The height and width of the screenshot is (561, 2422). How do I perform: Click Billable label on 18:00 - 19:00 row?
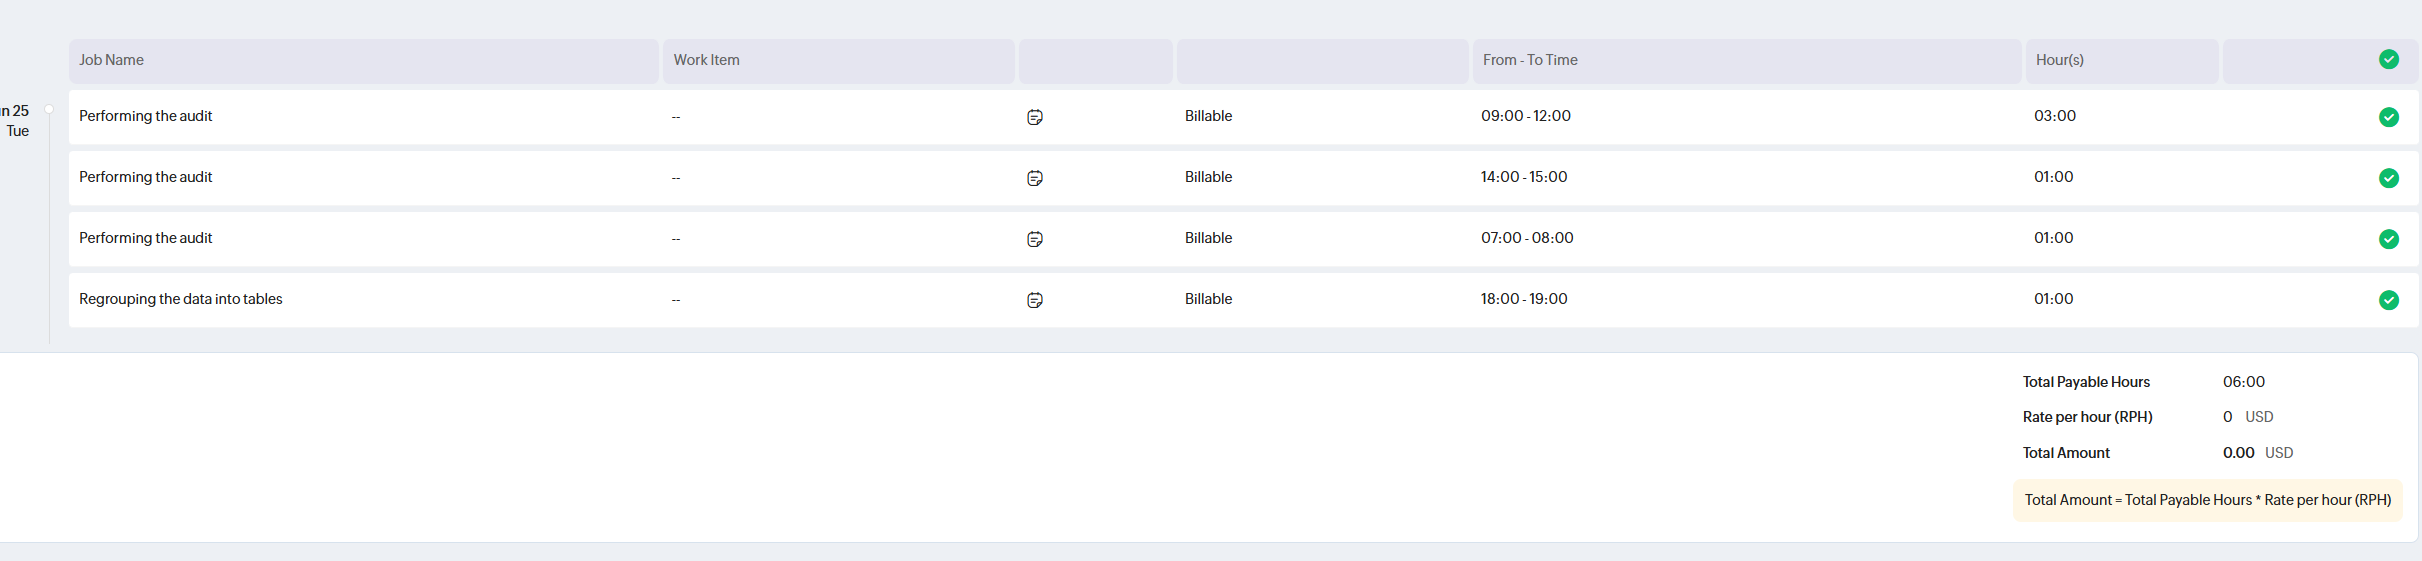click(1208, 299)
